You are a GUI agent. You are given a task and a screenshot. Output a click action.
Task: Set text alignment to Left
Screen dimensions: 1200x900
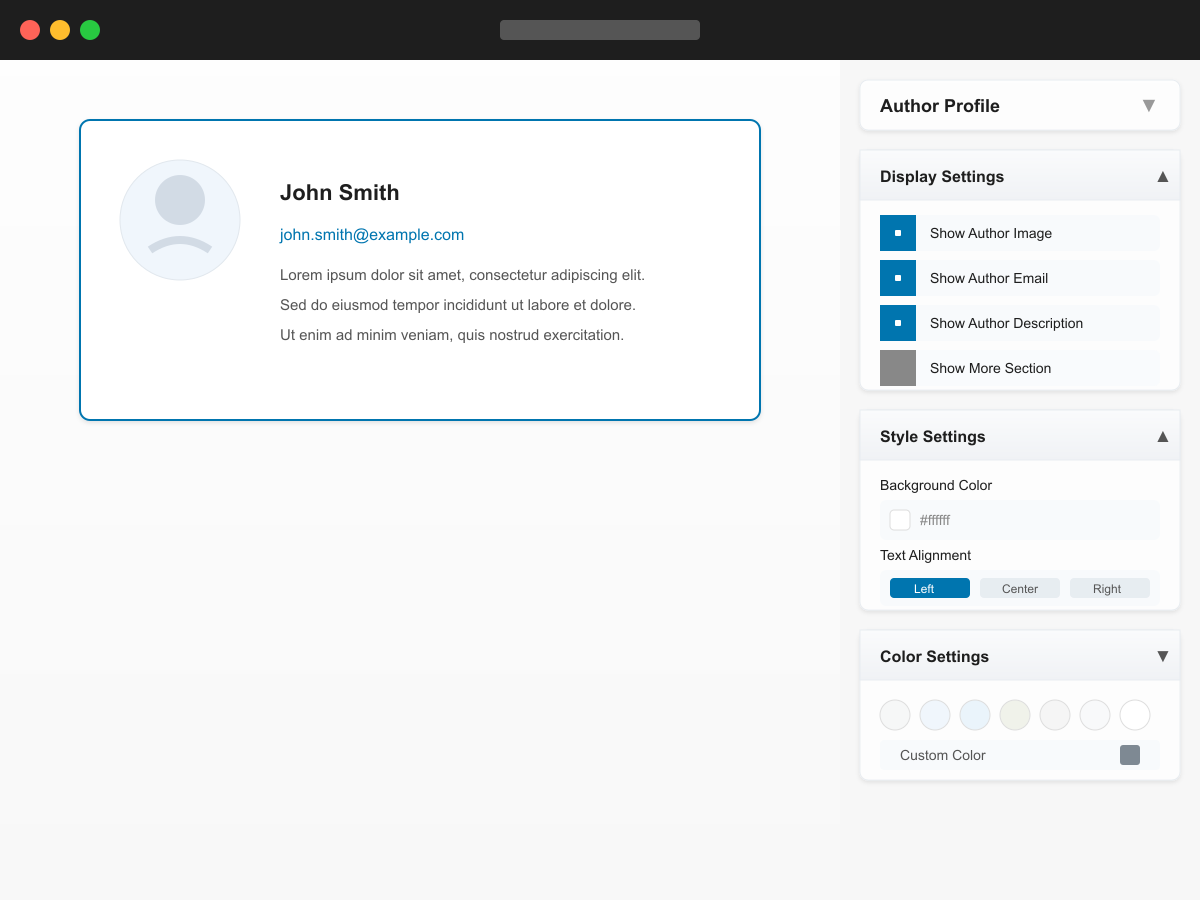tap(930, 588)
